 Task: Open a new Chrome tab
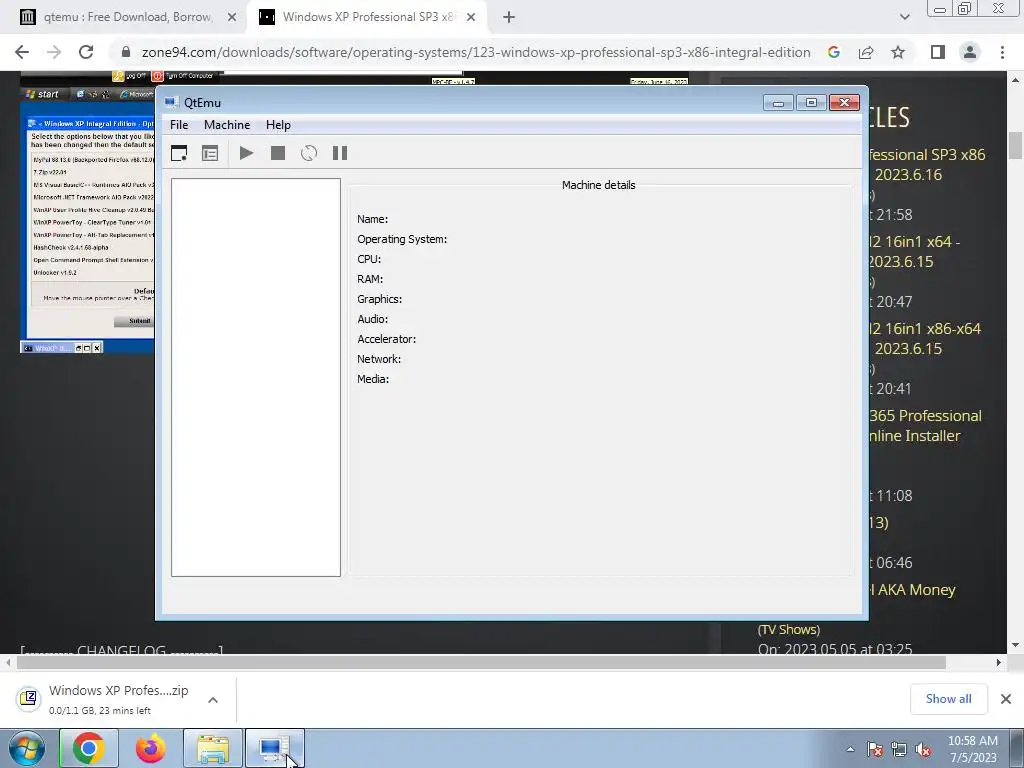(x=509, y=17)
